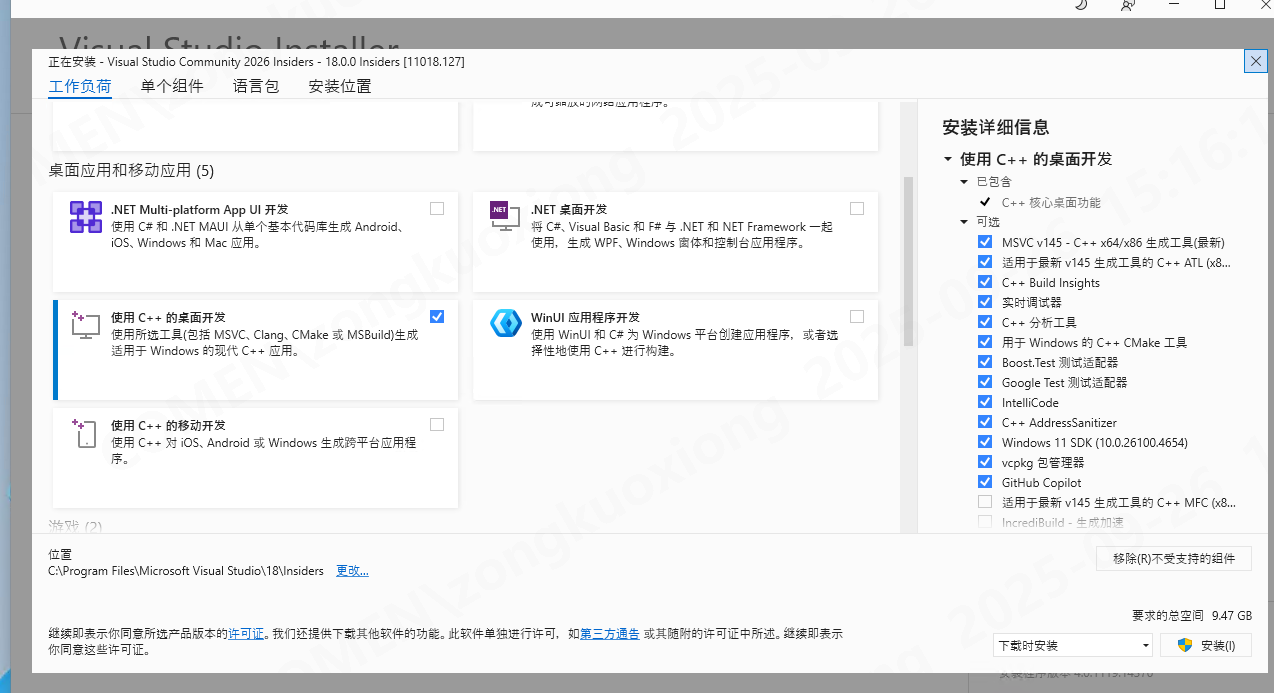Uncheck the GitHub Copilot optional component
This screenshot has height=693, width=1274.
[x=985, y=482]
